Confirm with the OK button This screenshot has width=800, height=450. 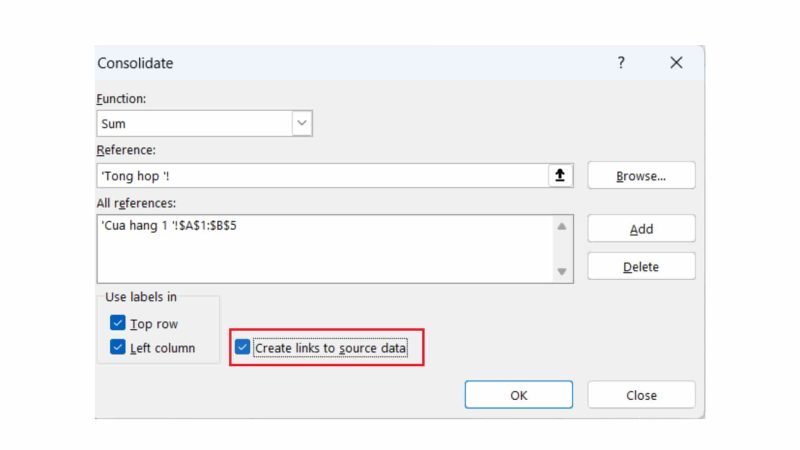[519, 395]
